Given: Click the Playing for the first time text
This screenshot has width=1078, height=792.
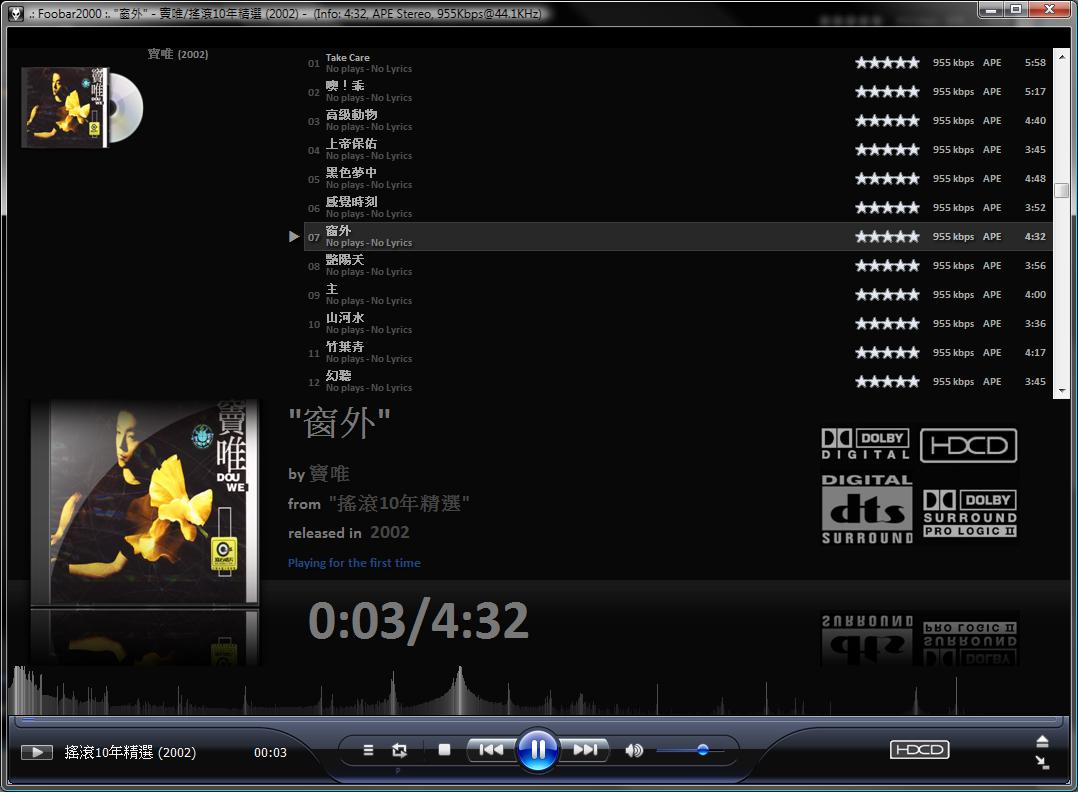Looking at the screenshot, I should coord(354,562).
